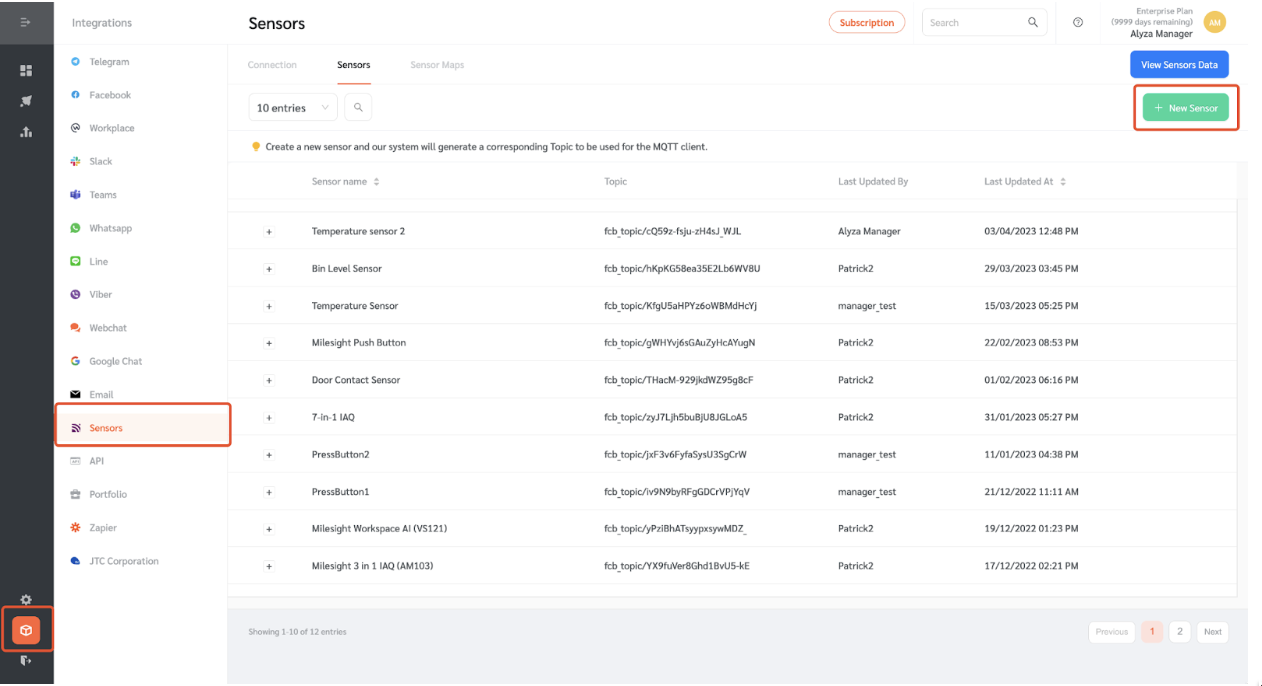
Task: Expand the Temperature sensor 2 row
Action: tap(269, 231)
